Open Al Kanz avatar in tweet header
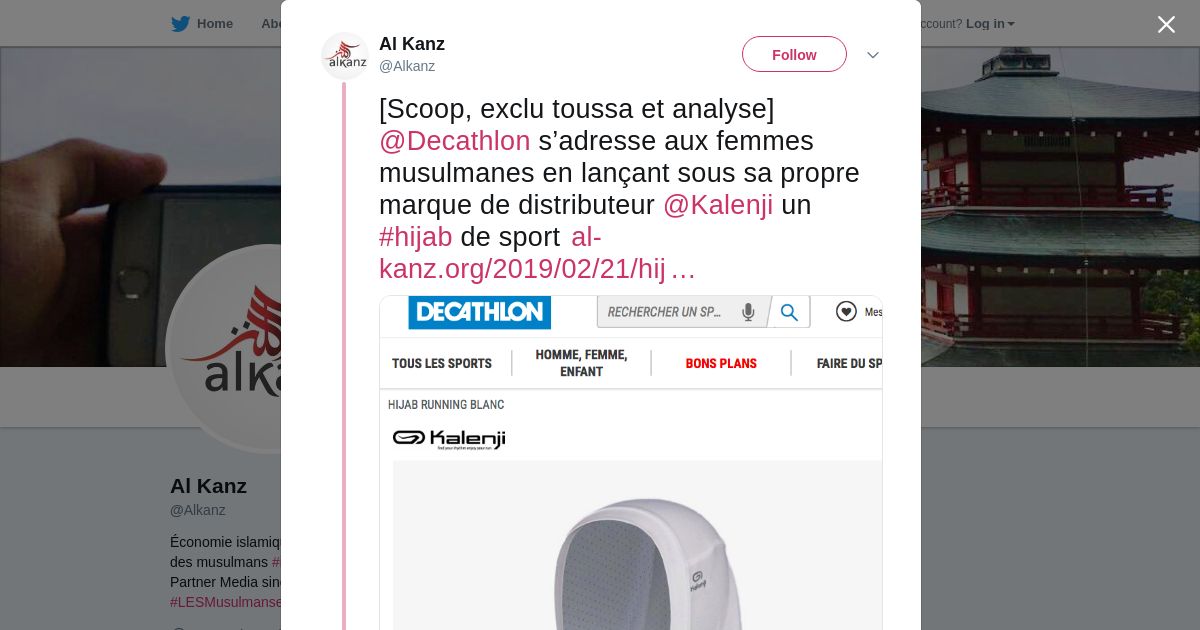Screen dimensions: 1200x630 coord(345,55)
